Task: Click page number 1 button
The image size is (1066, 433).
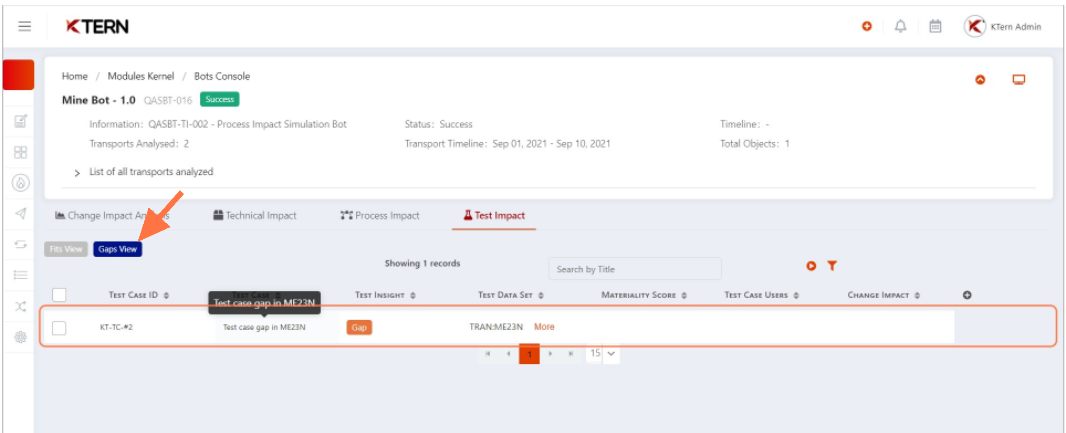Action: tap(529, 353)
